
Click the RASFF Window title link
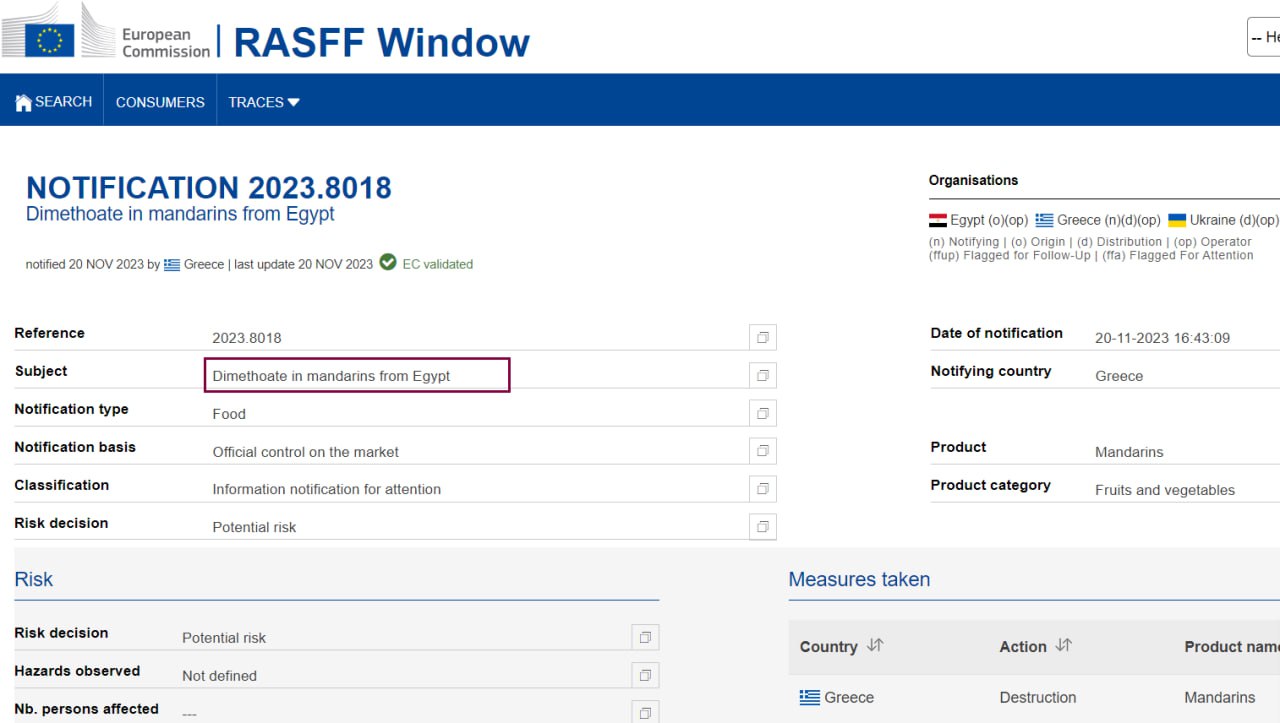click(x=381, y=42)
